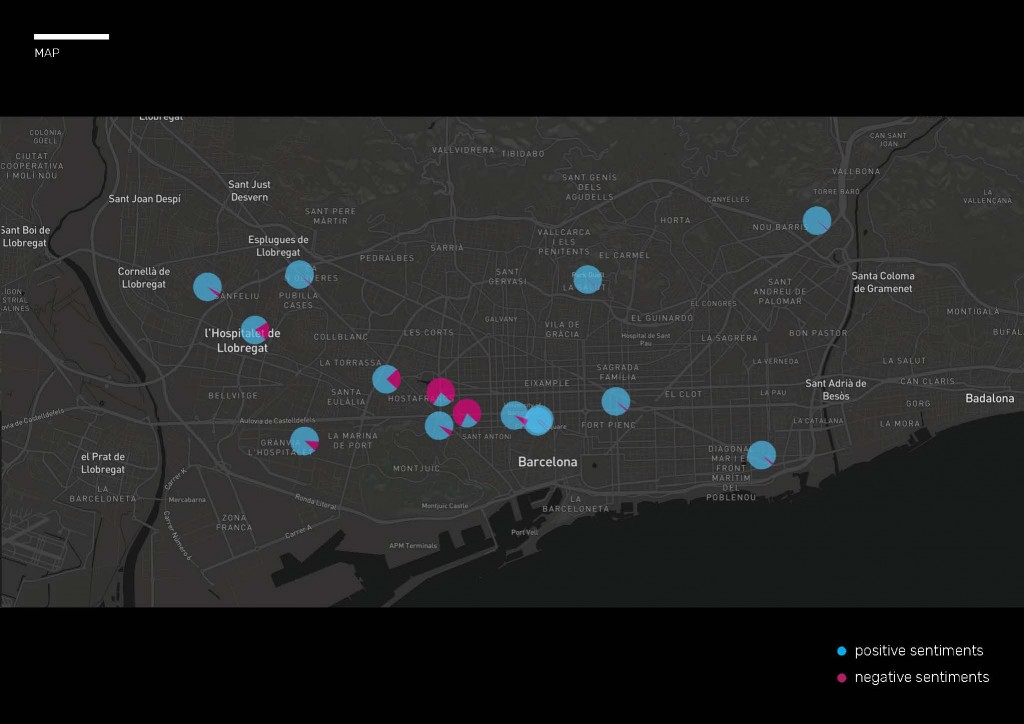Viewport: 1024px width, 724px height.
Task: Click the Badalona label on the map
Action: (x=989, y=398)
